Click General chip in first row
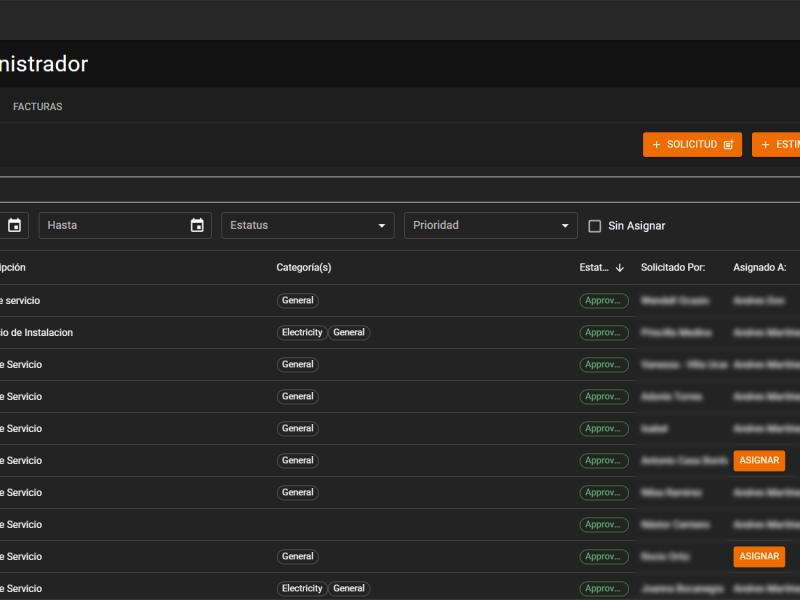800x600 pixels. pos(298,301)
